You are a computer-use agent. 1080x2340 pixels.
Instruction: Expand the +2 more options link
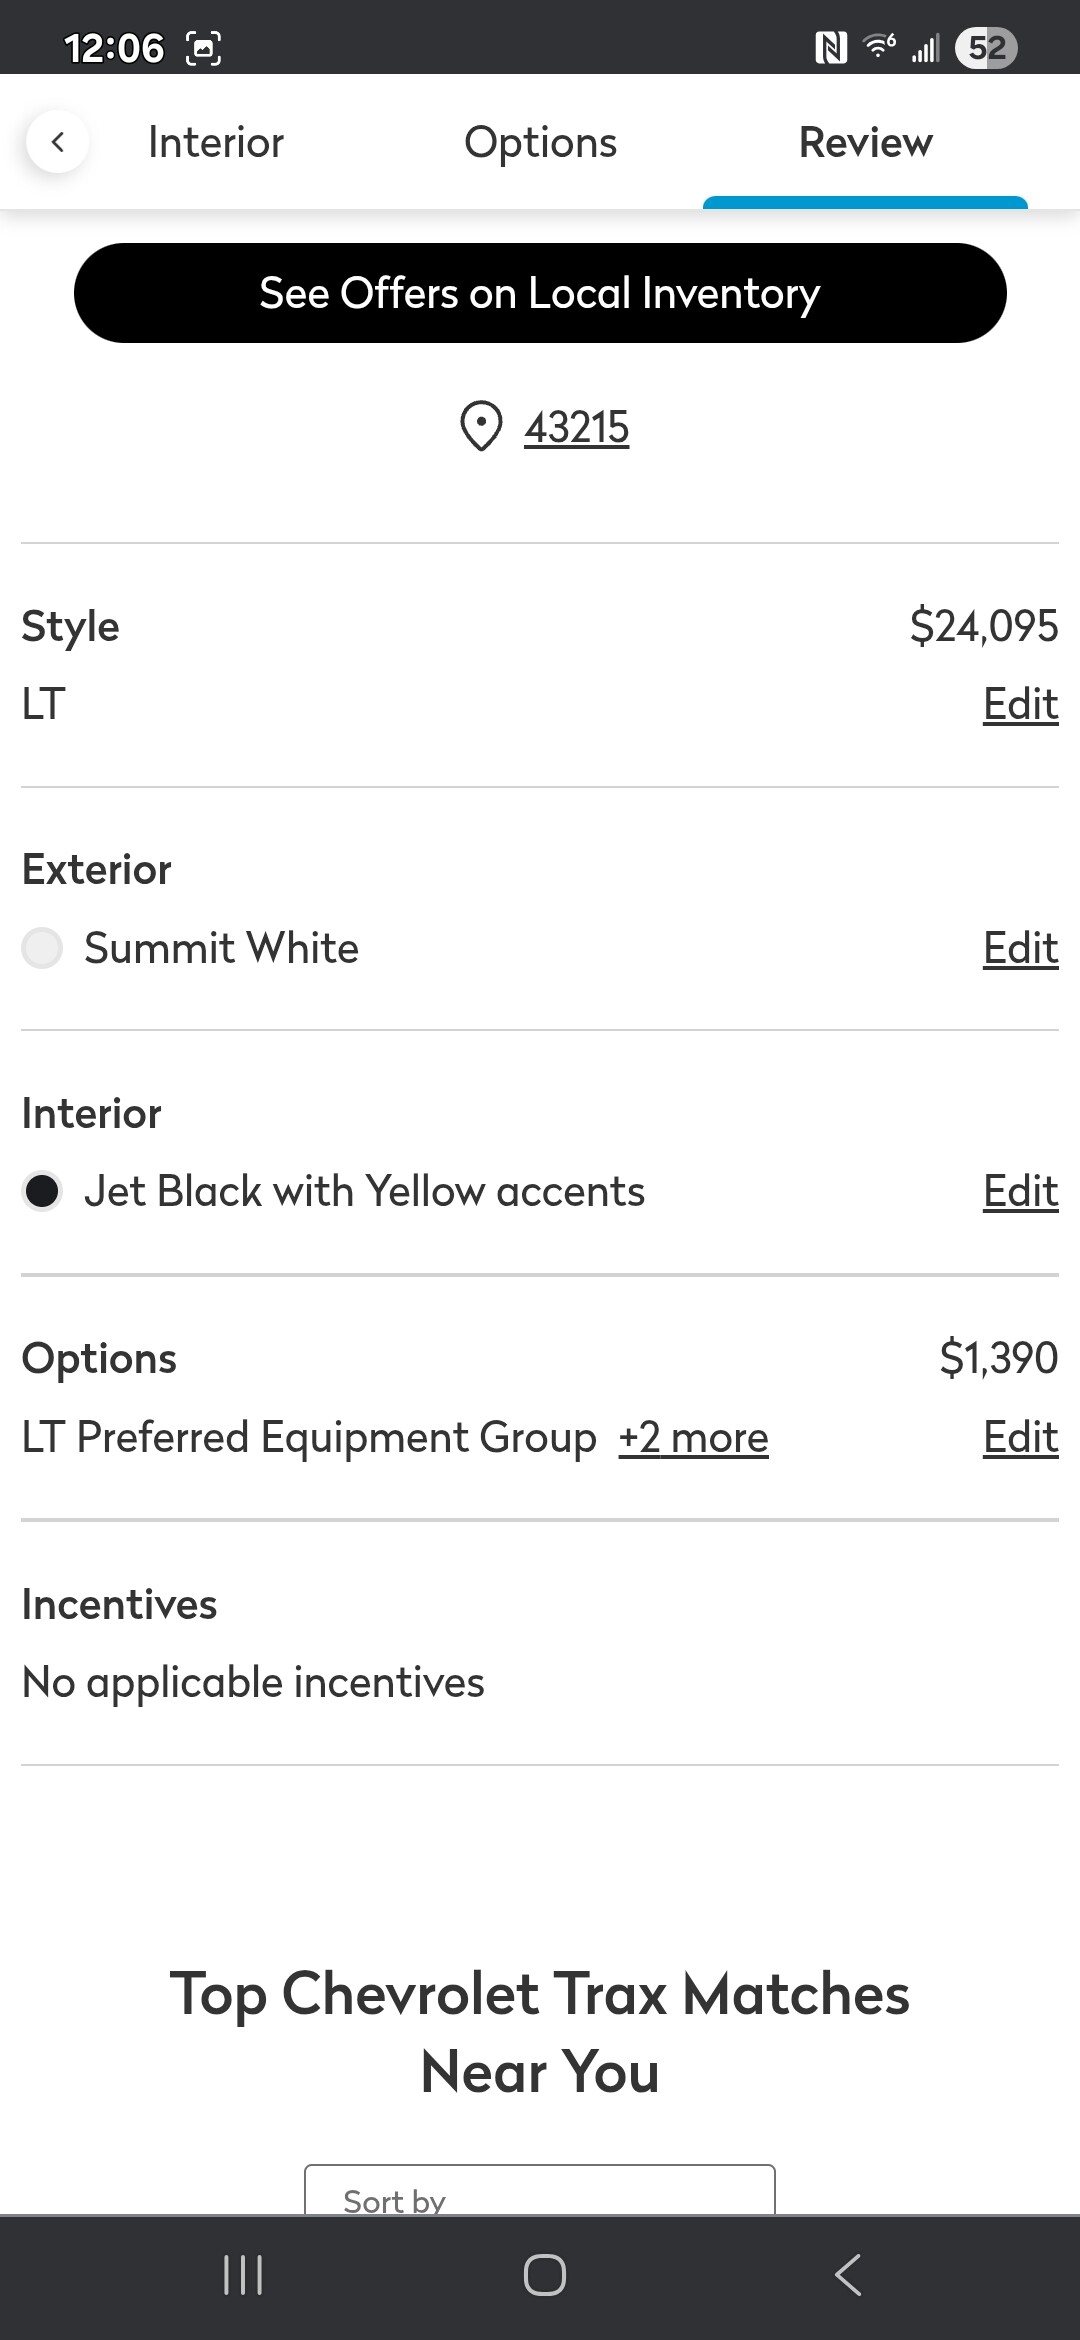pyautogui.click(x=693, y=1438)
